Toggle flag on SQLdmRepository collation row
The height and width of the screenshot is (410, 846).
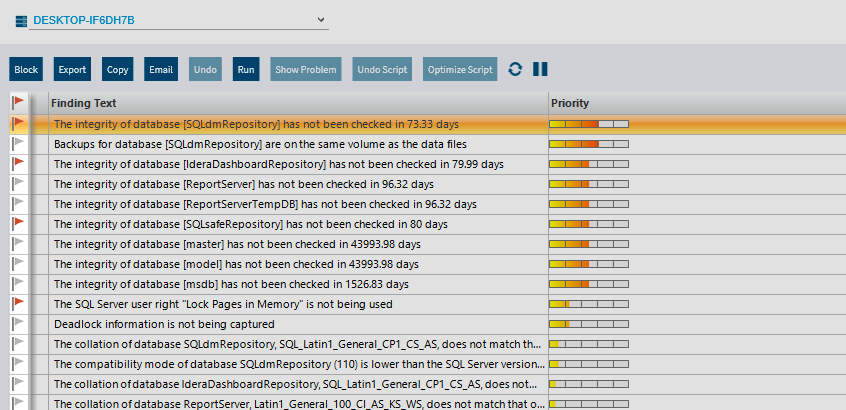[x=19, y=344]
